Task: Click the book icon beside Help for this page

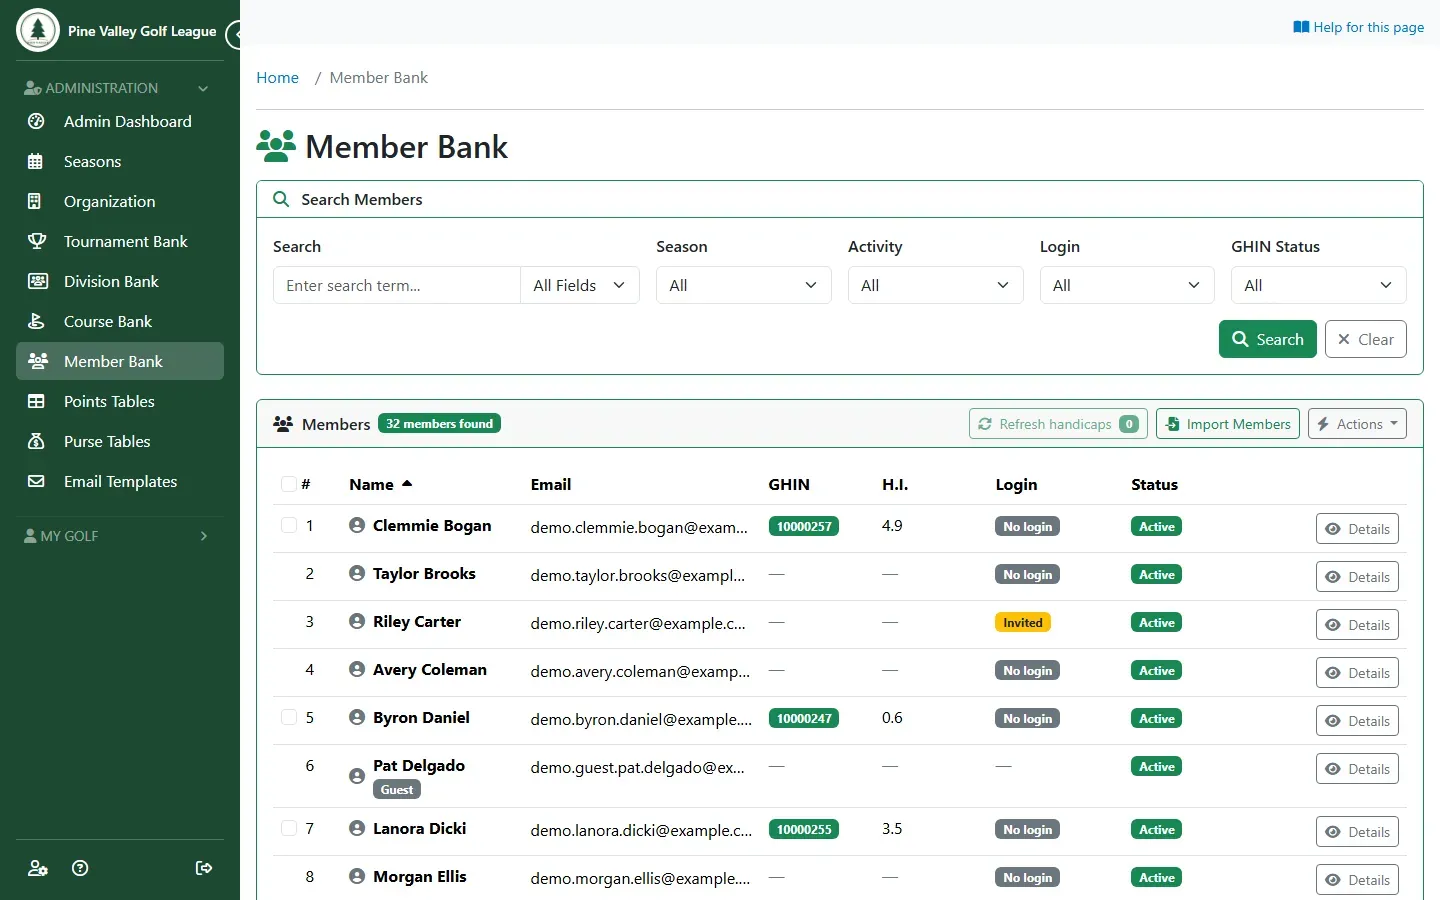Action: [1301, 27]
